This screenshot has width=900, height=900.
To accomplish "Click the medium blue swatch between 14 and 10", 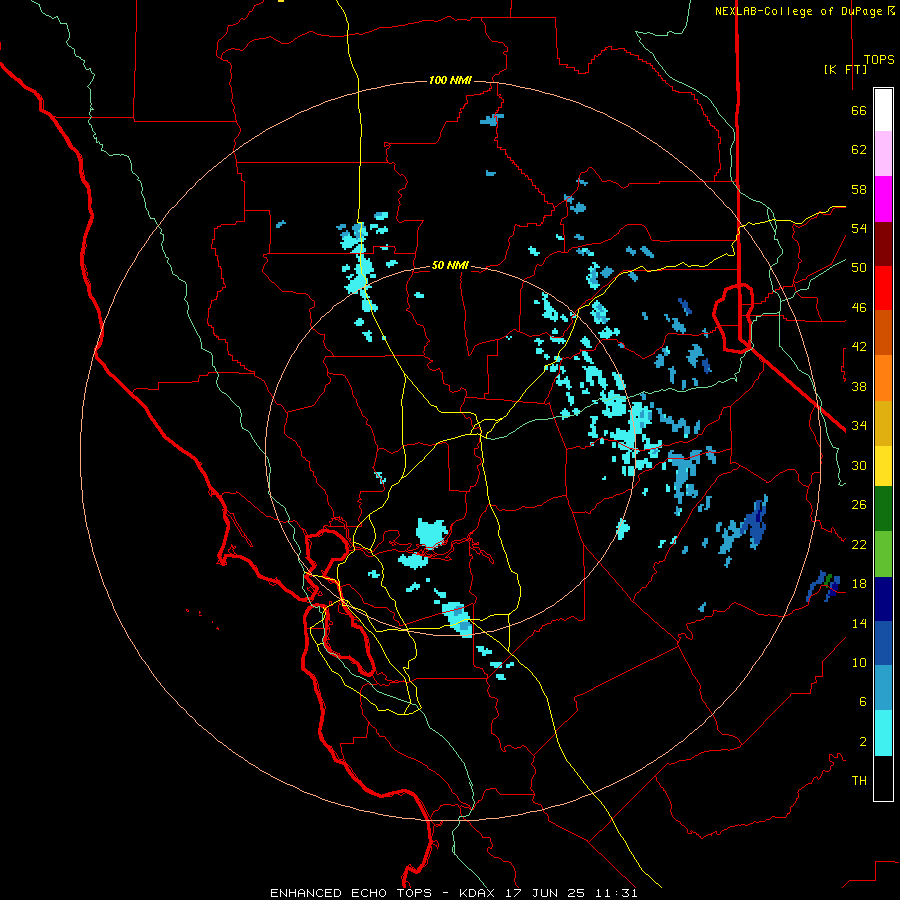I will pos(883,643).
